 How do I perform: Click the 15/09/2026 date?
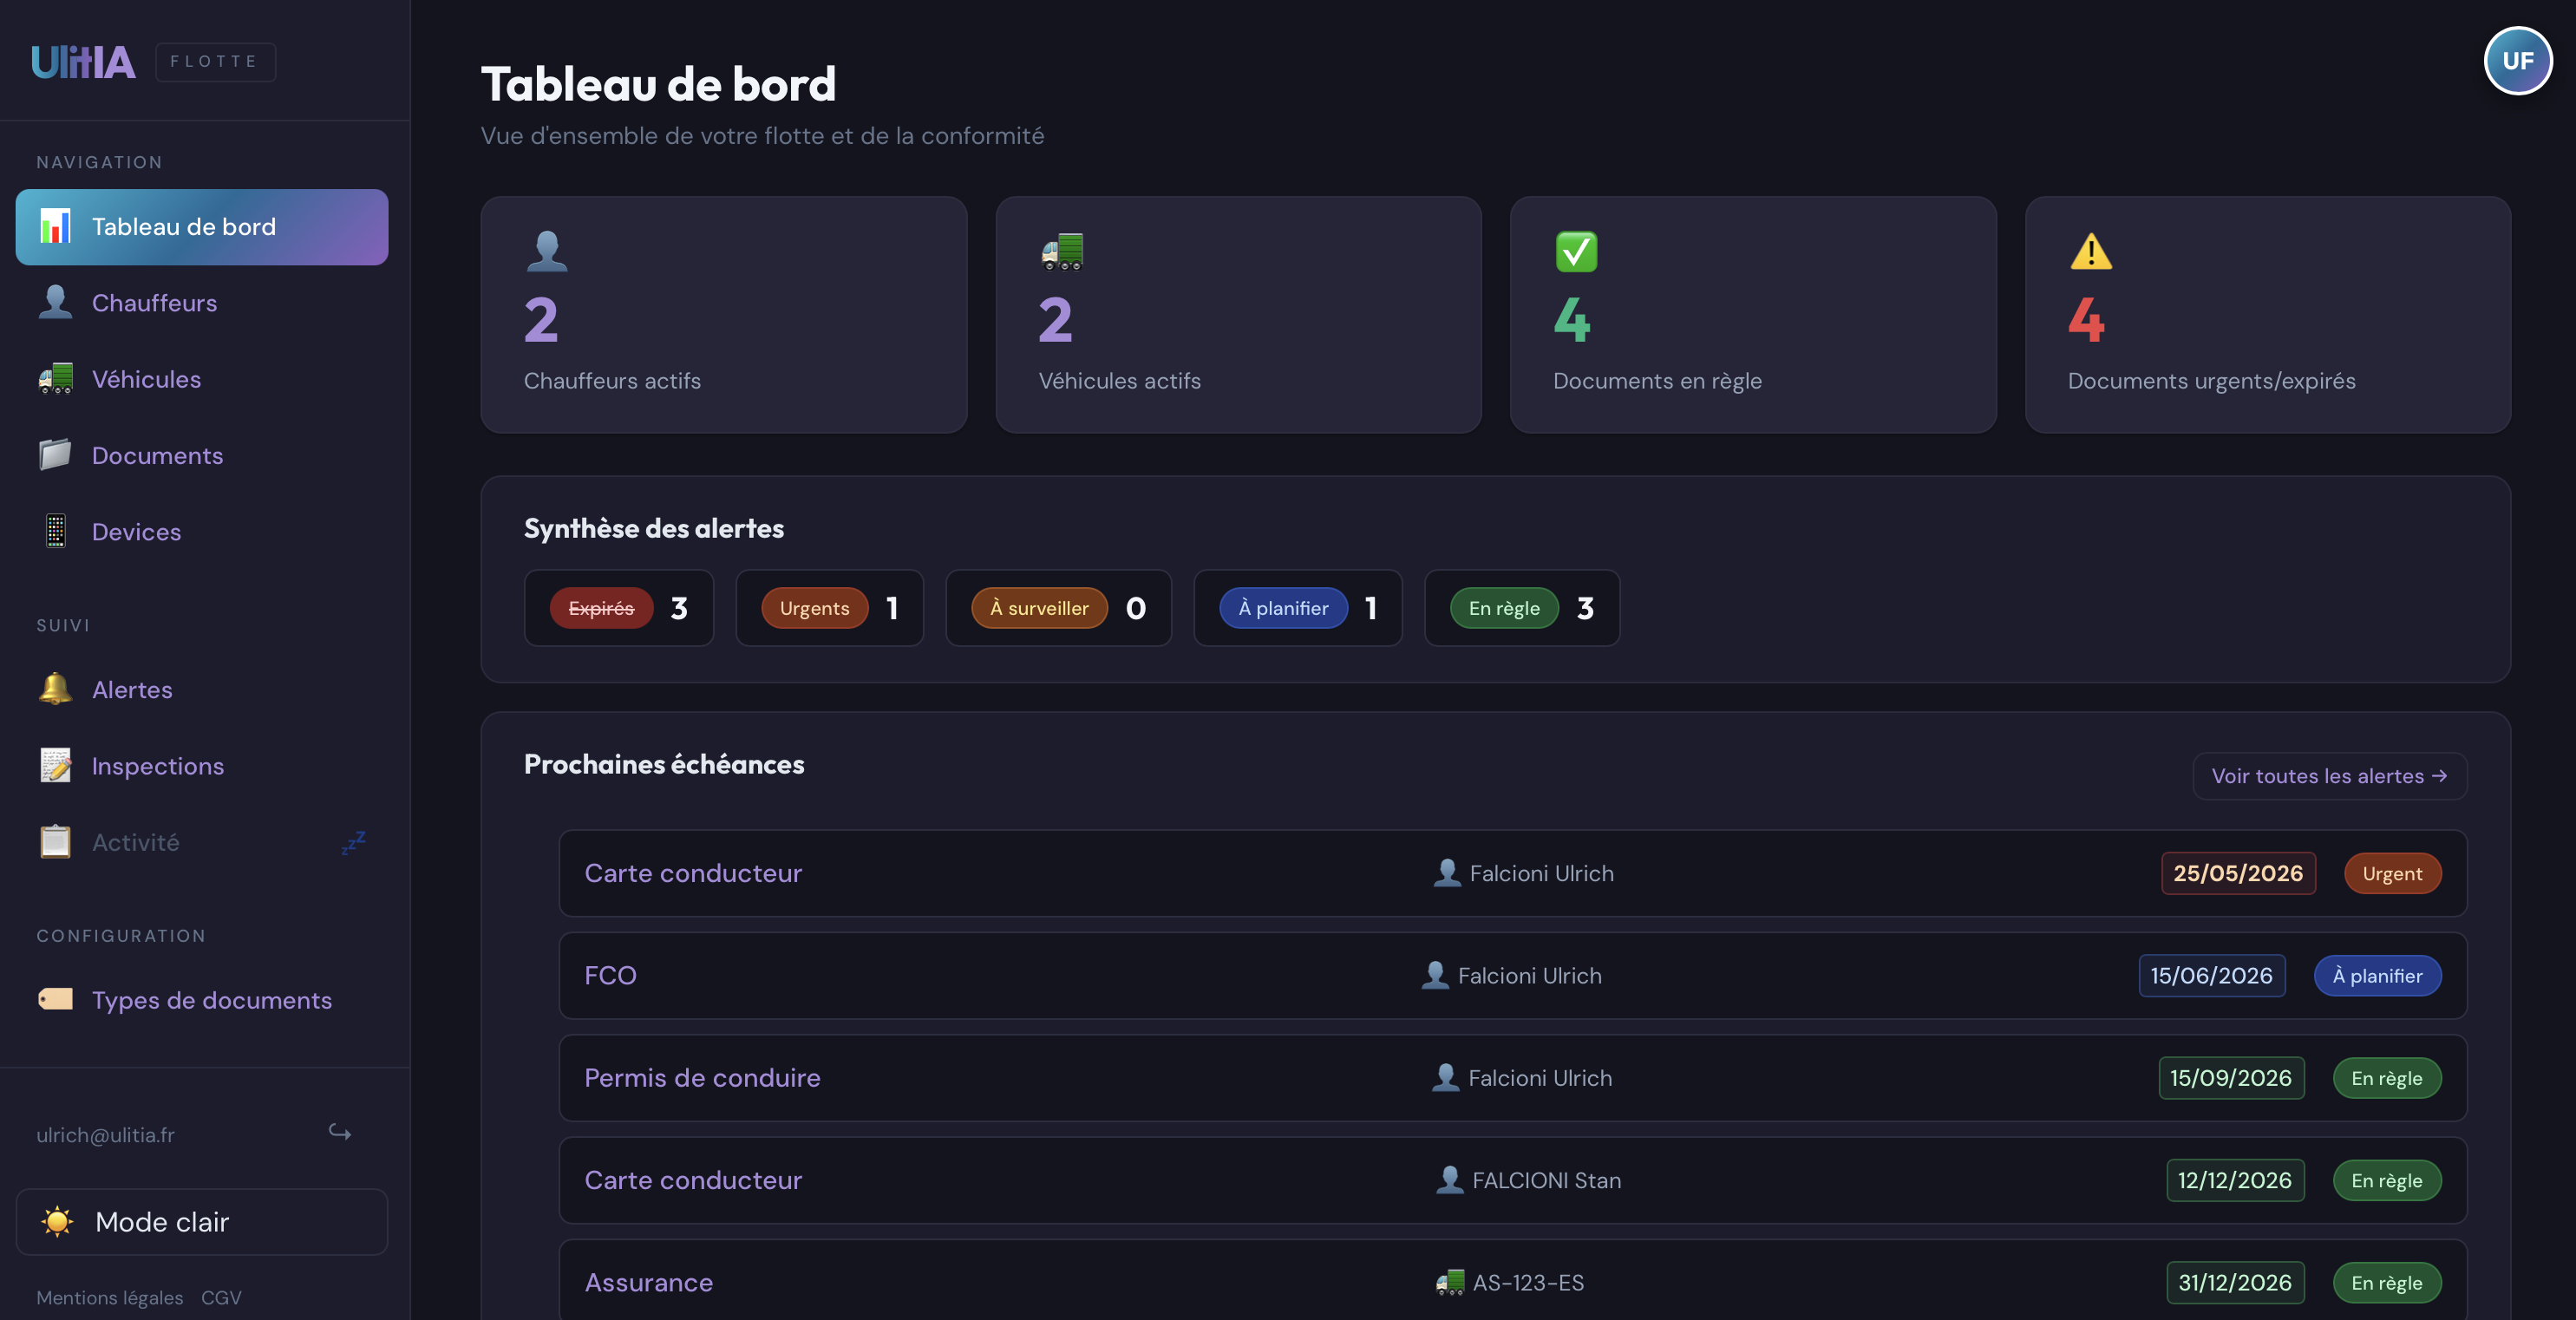click(2231, 1077)
